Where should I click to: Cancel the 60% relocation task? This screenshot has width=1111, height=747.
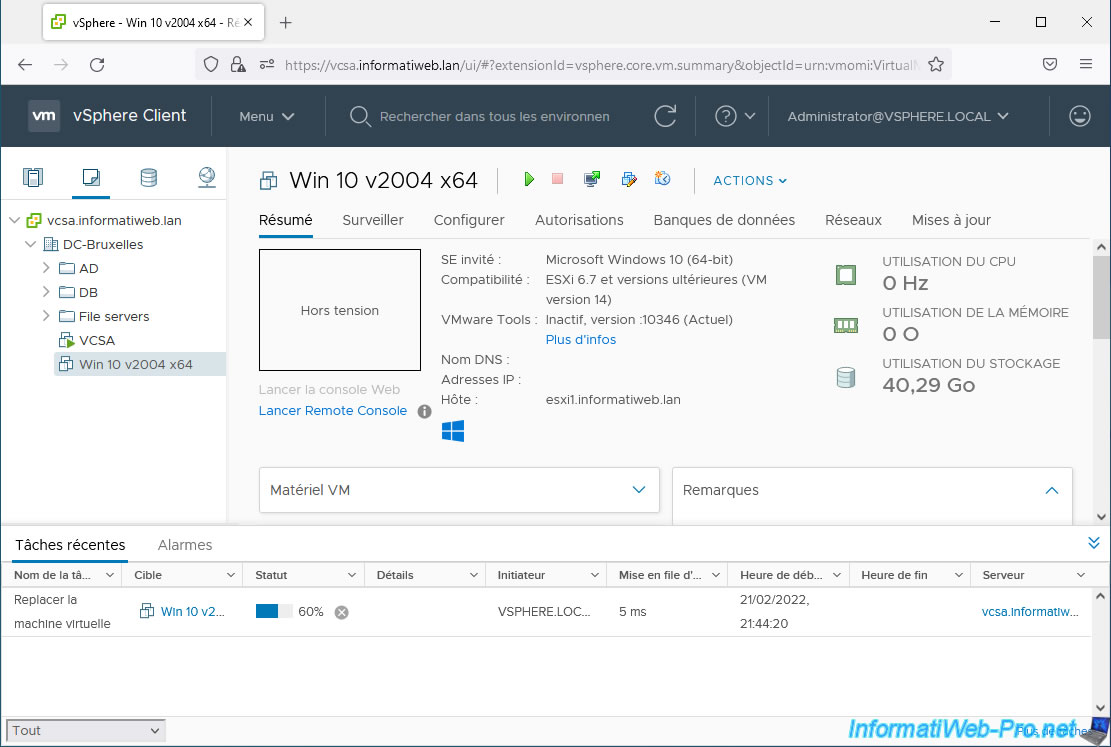click(341, 612)
